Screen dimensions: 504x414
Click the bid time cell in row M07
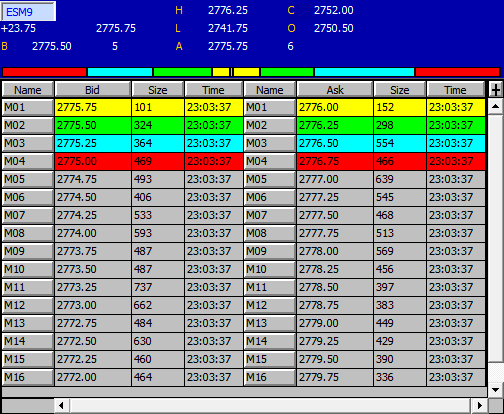tap(214, 215)
